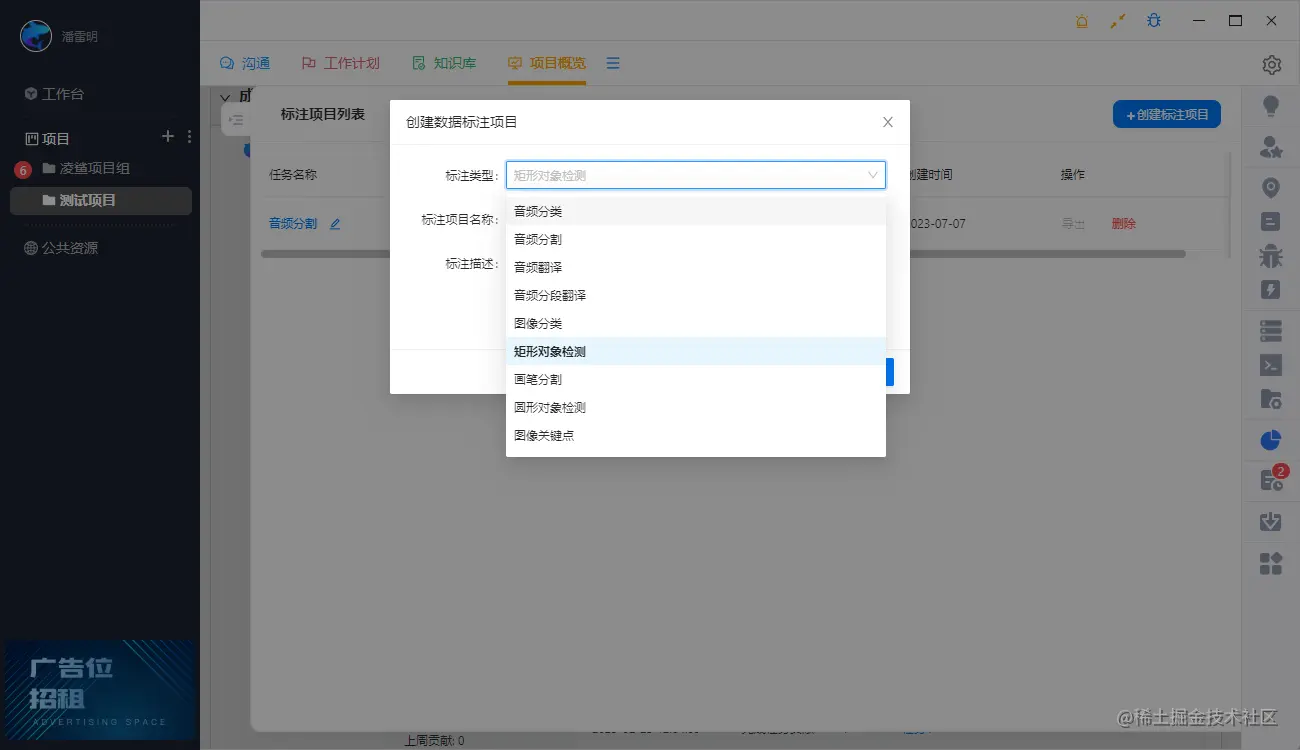
Task: Click the 任务名称 column header
Action: tap(293, 174)
